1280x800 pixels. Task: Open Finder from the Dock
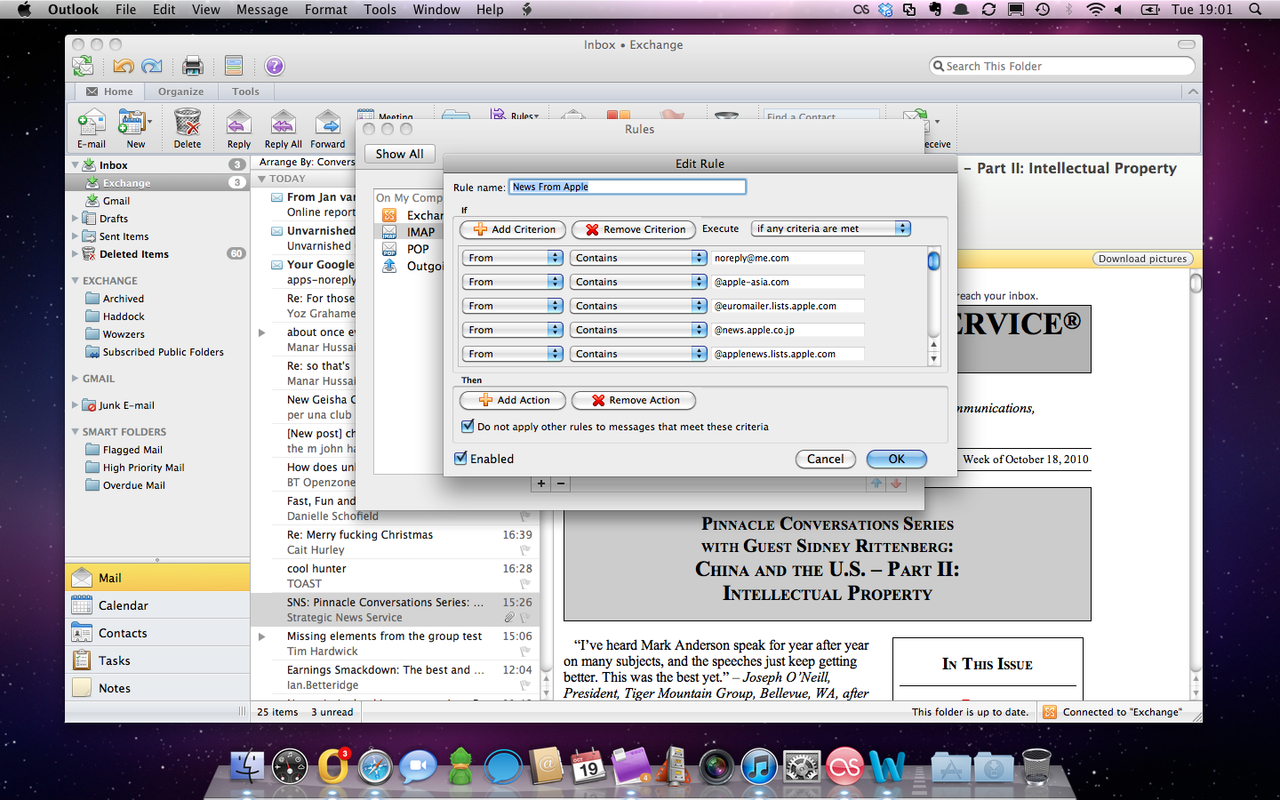[x=246, y=766]
